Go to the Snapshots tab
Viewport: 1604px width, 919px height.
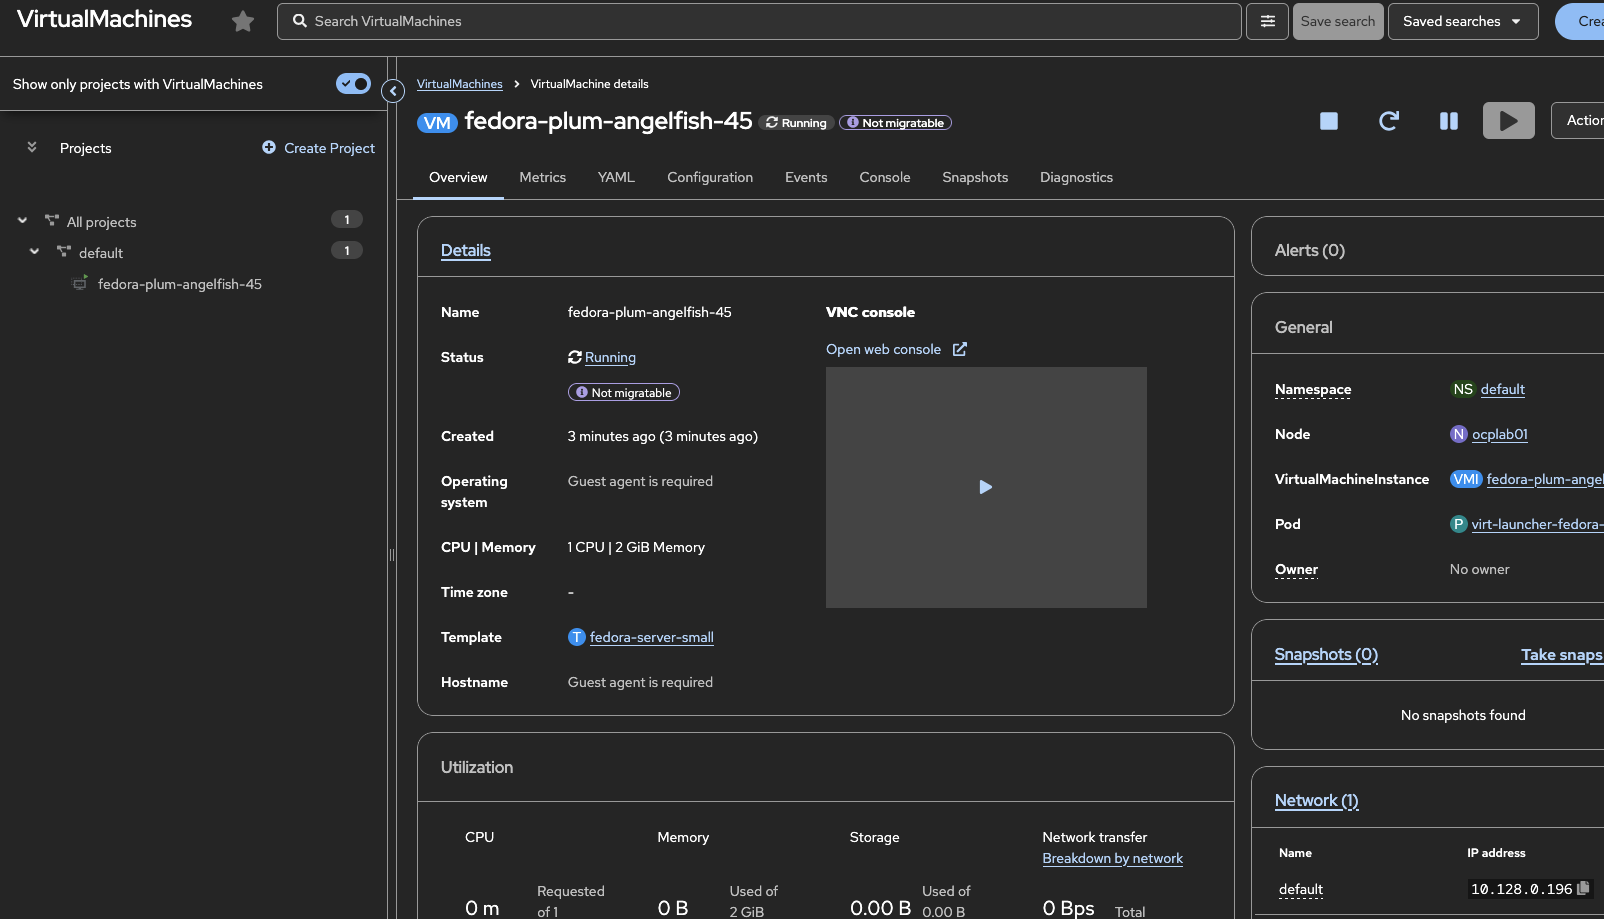coord(975,177)
